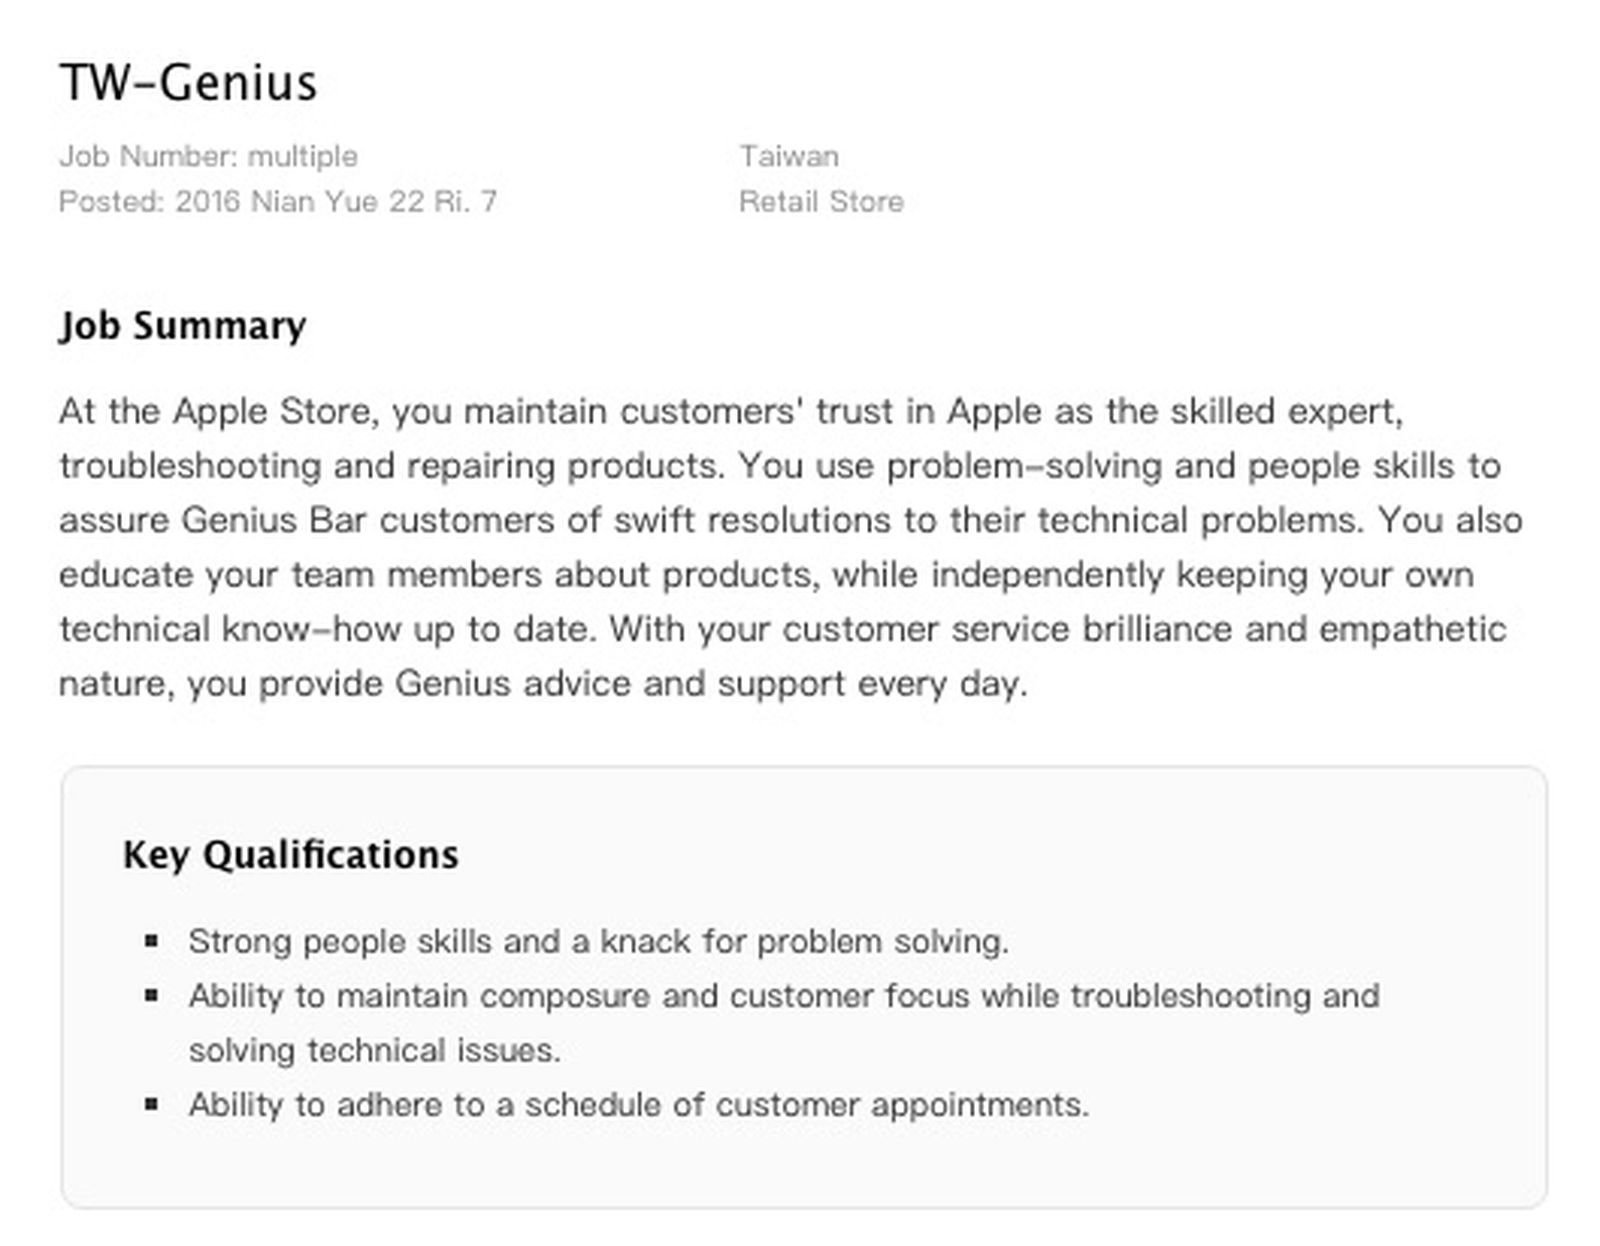Select the Job Summary heading
The image size is (1600, 1246).
click(x=182, y=326)
